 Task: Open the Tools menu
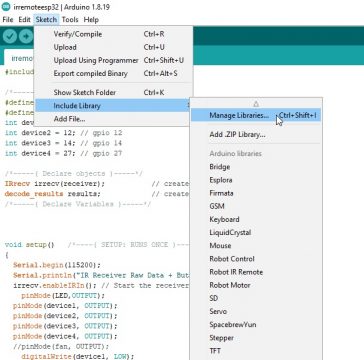[70, 20]
